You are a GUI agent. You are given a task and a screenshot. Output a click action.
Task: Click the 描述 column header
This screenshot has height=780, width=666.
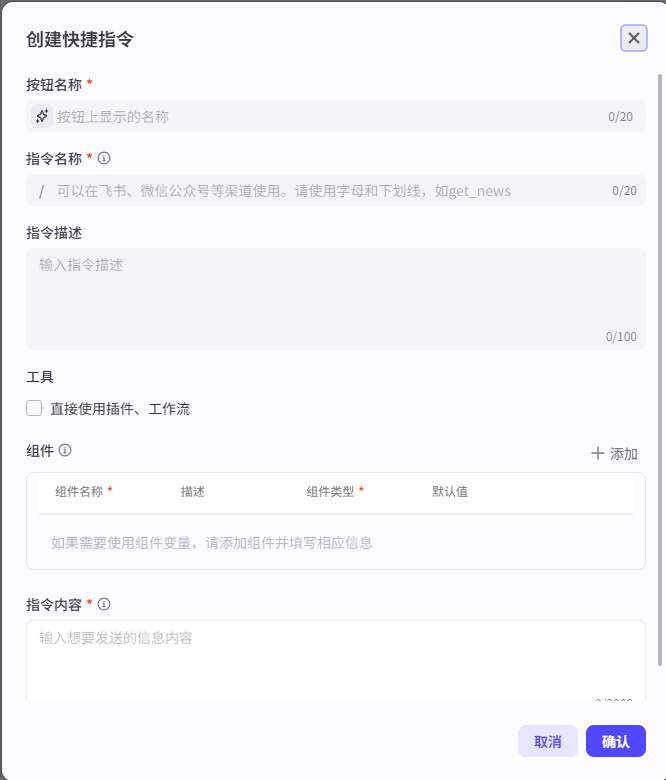click(193, 491)
